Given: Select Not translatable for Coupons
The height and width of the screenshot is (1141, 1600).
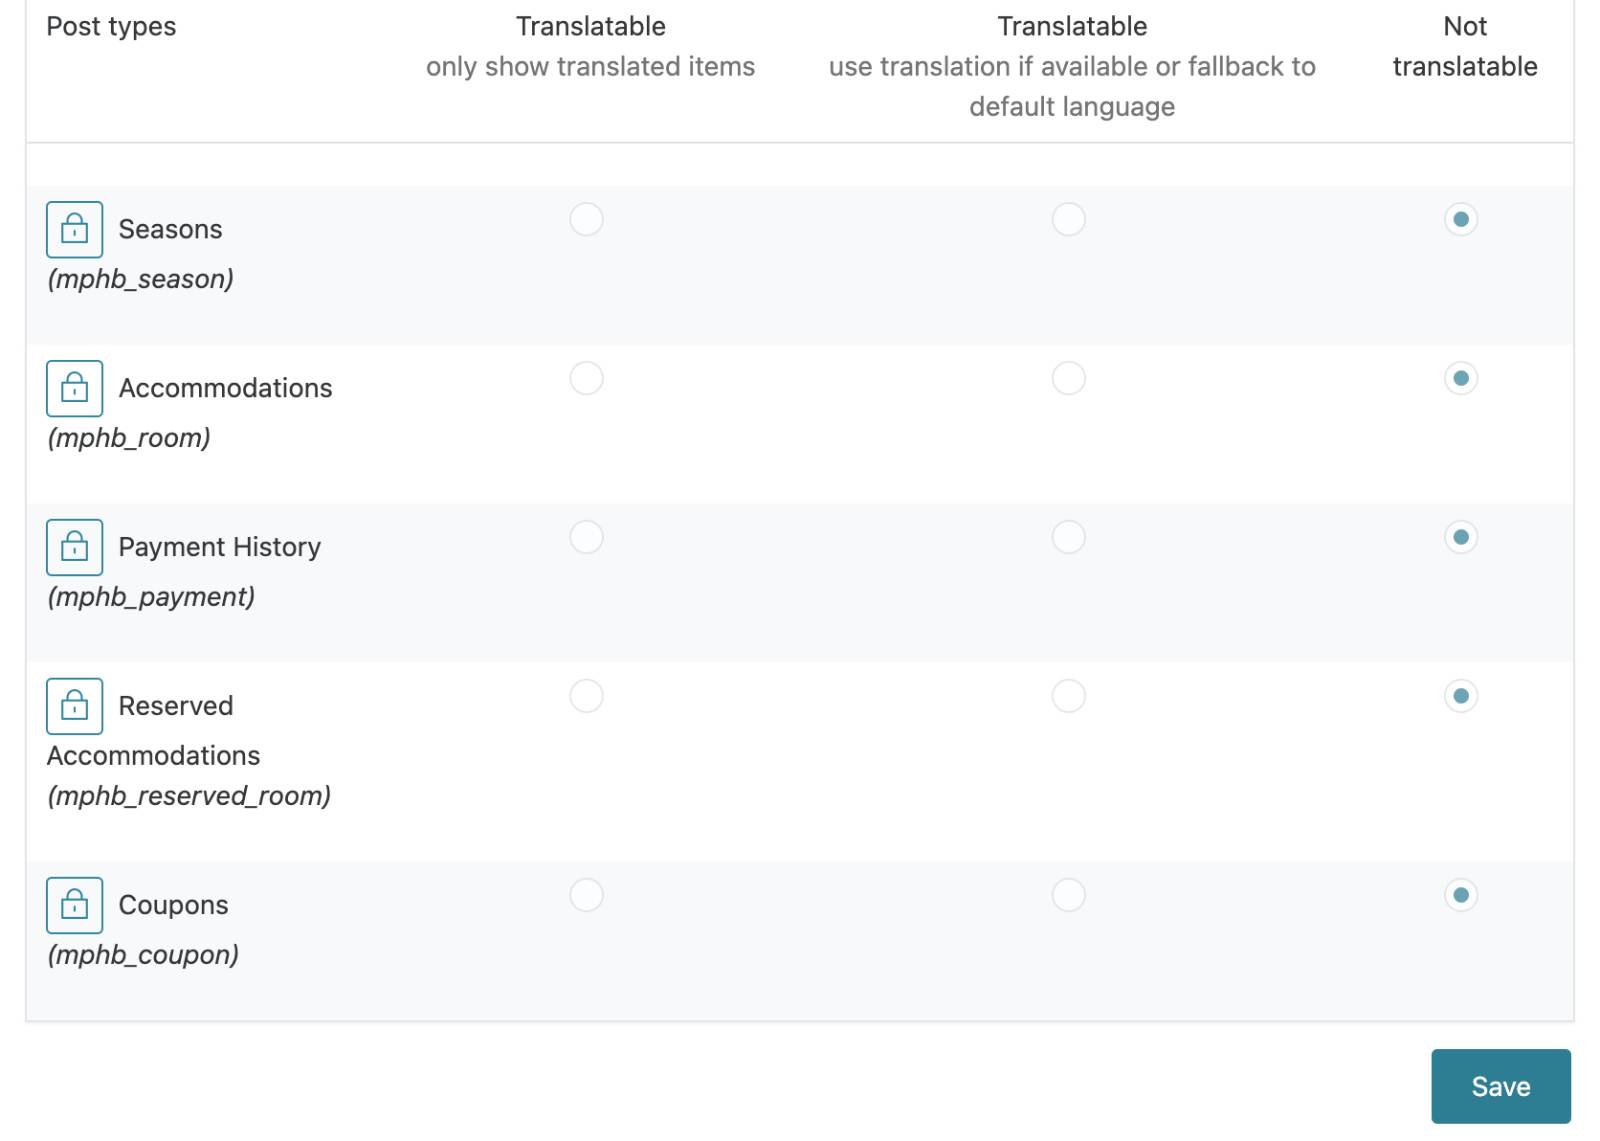Looking at the screenshot, I should [1460, 895].
